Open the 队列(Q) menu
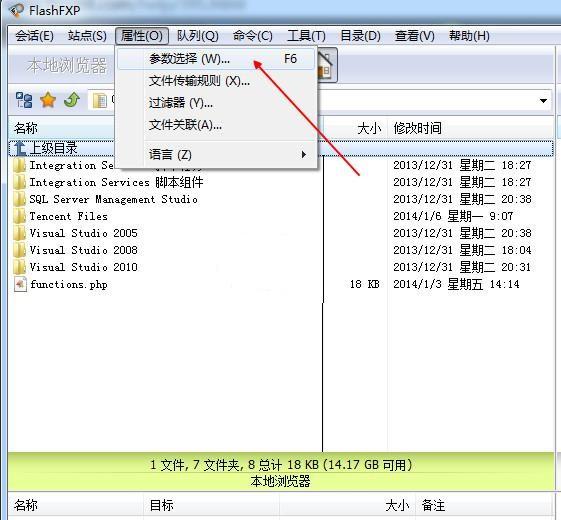This screenshot has height=520, width=561. pyautogui.click(x=198, y=36)
